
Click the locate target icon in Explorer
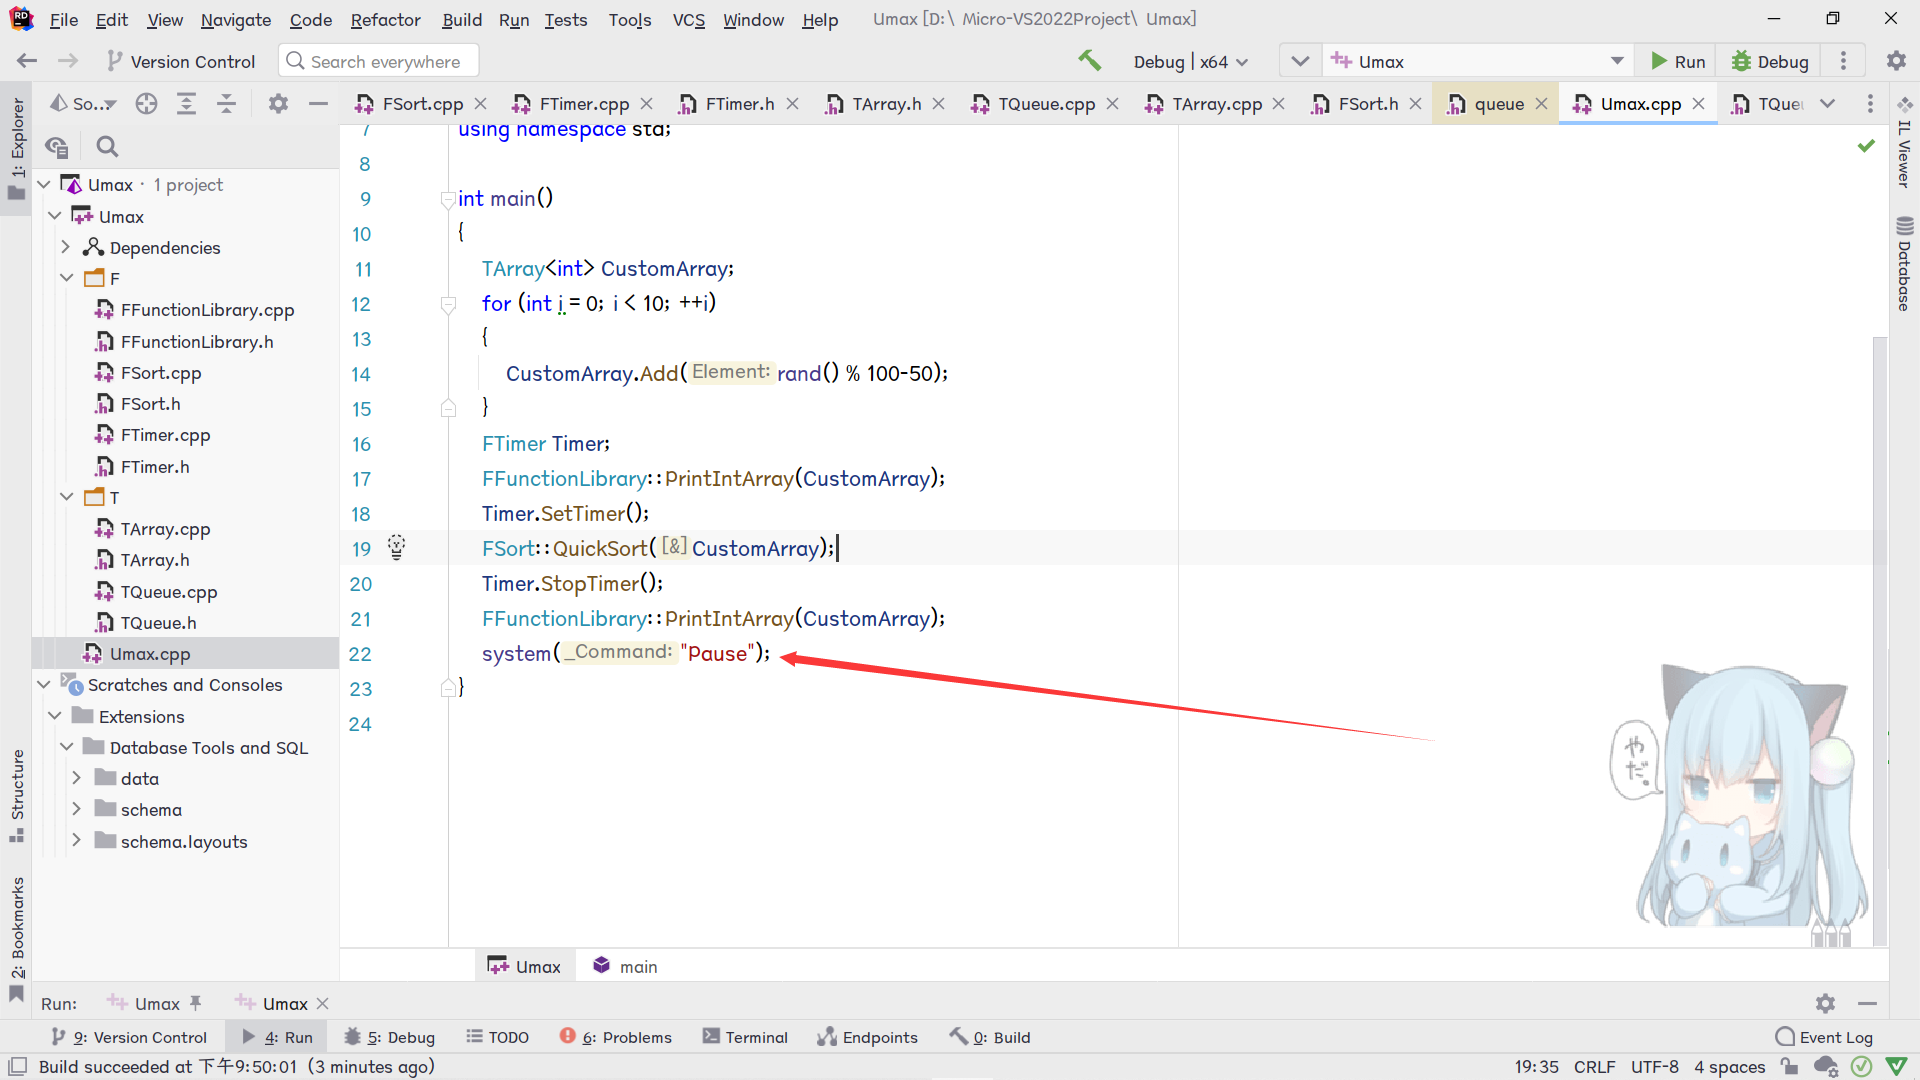coord(147,103)
